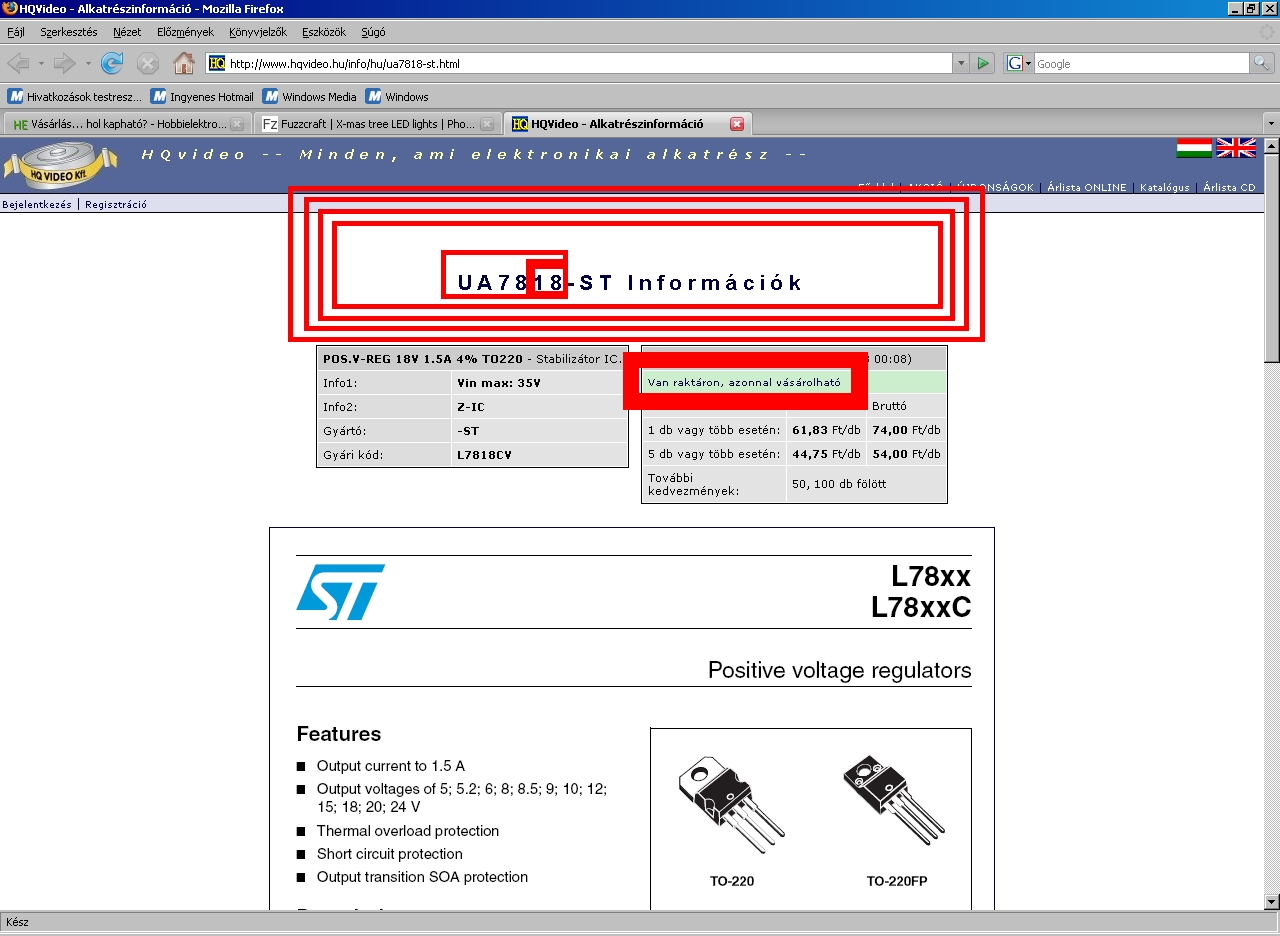Click the ST logo in the datasheet
The width and height of the screenshot is (1280, 936).
[340, 591]
